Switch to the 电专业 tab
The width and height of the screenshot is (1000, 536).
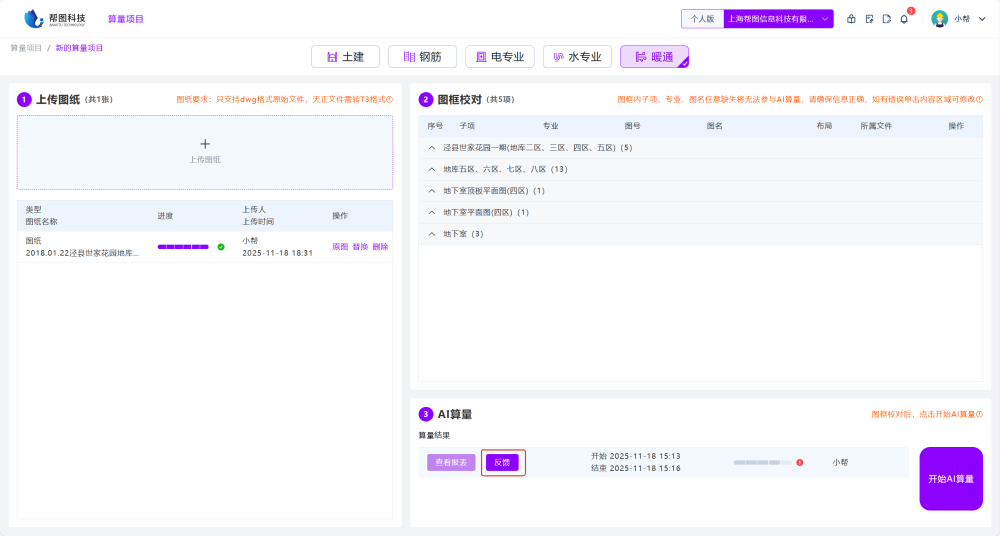tap(499, 57)
